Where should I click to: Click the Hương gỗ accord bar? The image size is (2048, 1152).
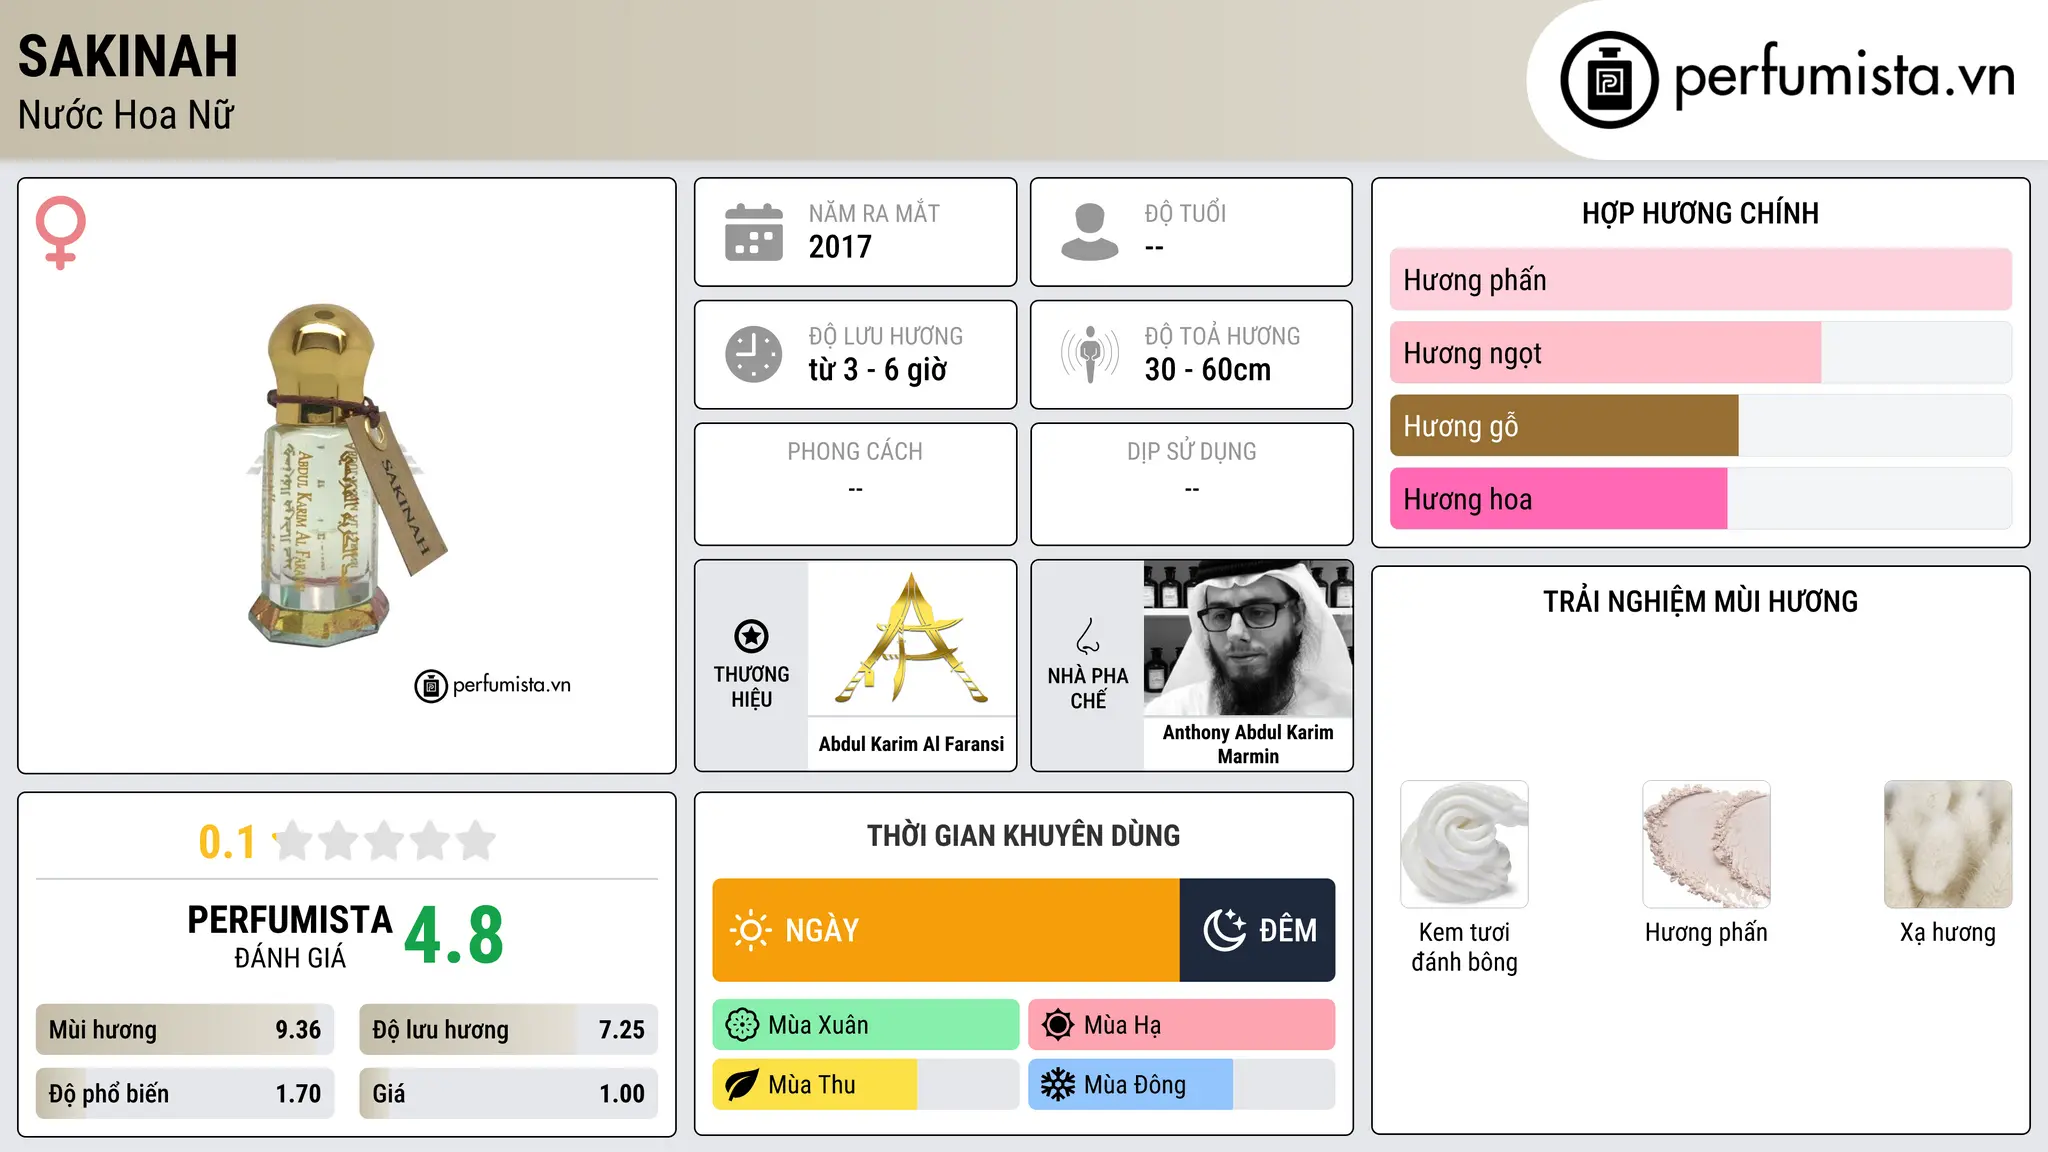(1700, 426)
